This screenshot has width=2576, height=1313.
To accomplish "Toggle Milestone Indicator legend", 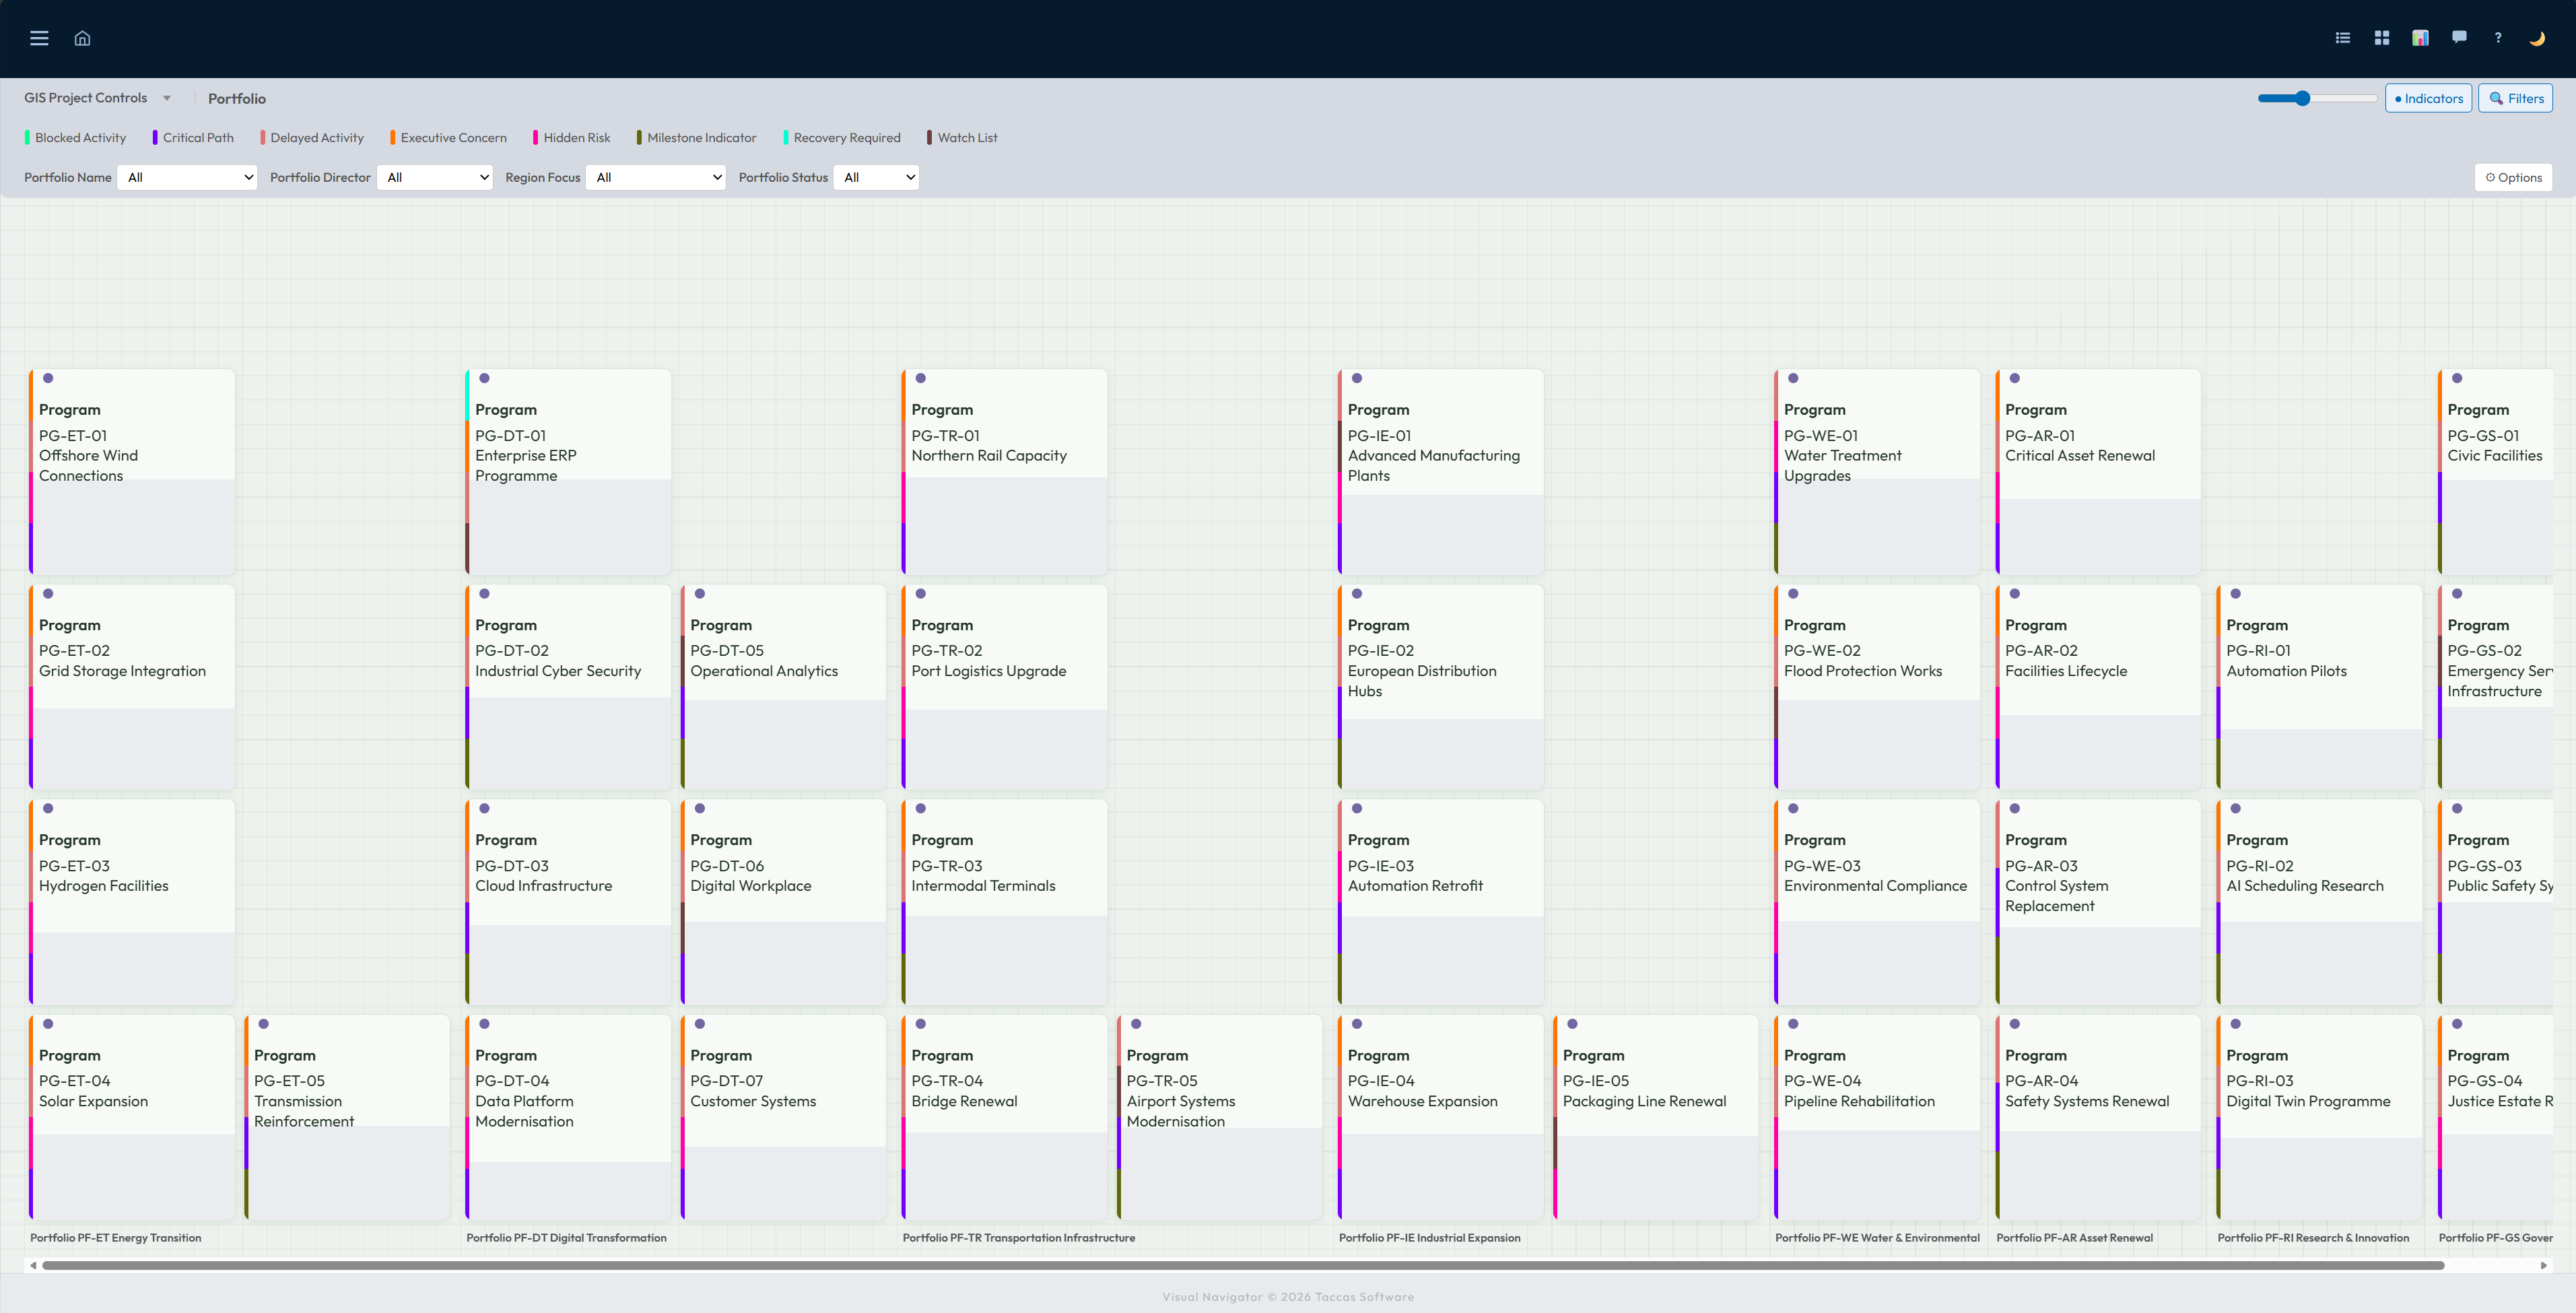I will (697, 138).
